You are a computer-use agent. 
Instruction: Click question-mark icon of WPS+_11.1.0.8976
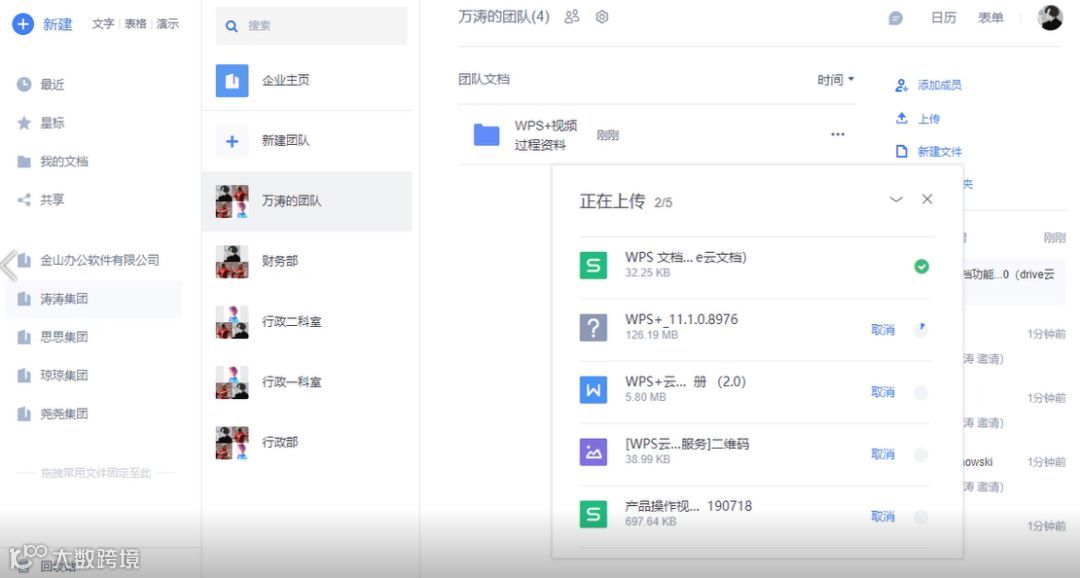[593, 327]
